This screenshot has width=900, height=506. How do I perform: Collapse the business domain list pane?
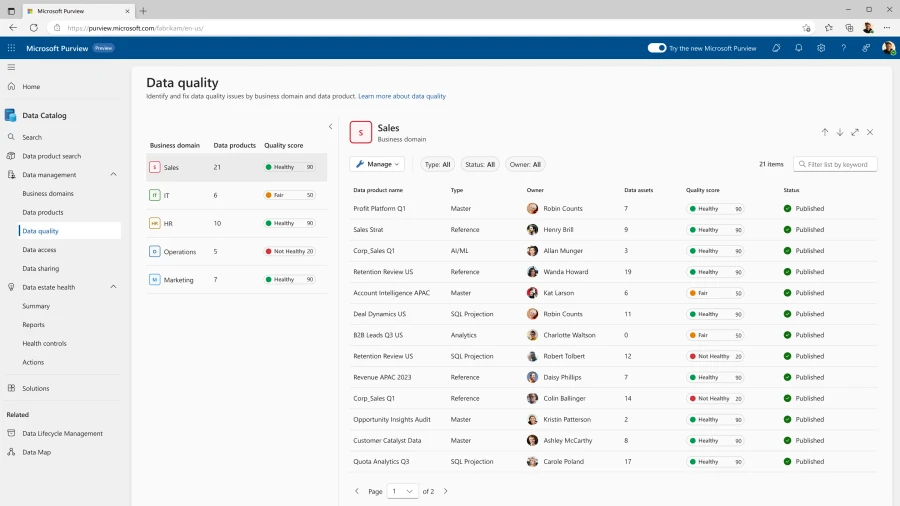point(331,127)
